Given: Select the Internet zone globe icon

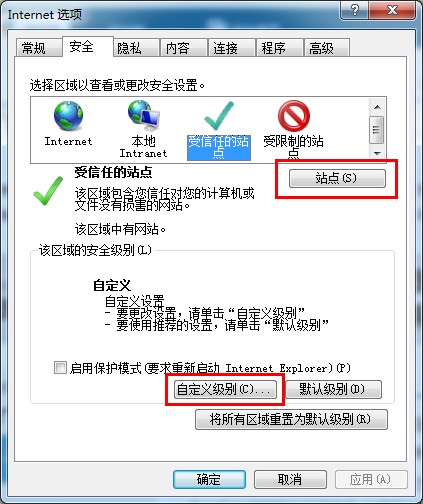Looking at the screenshot, I should (x=69, y=116).
